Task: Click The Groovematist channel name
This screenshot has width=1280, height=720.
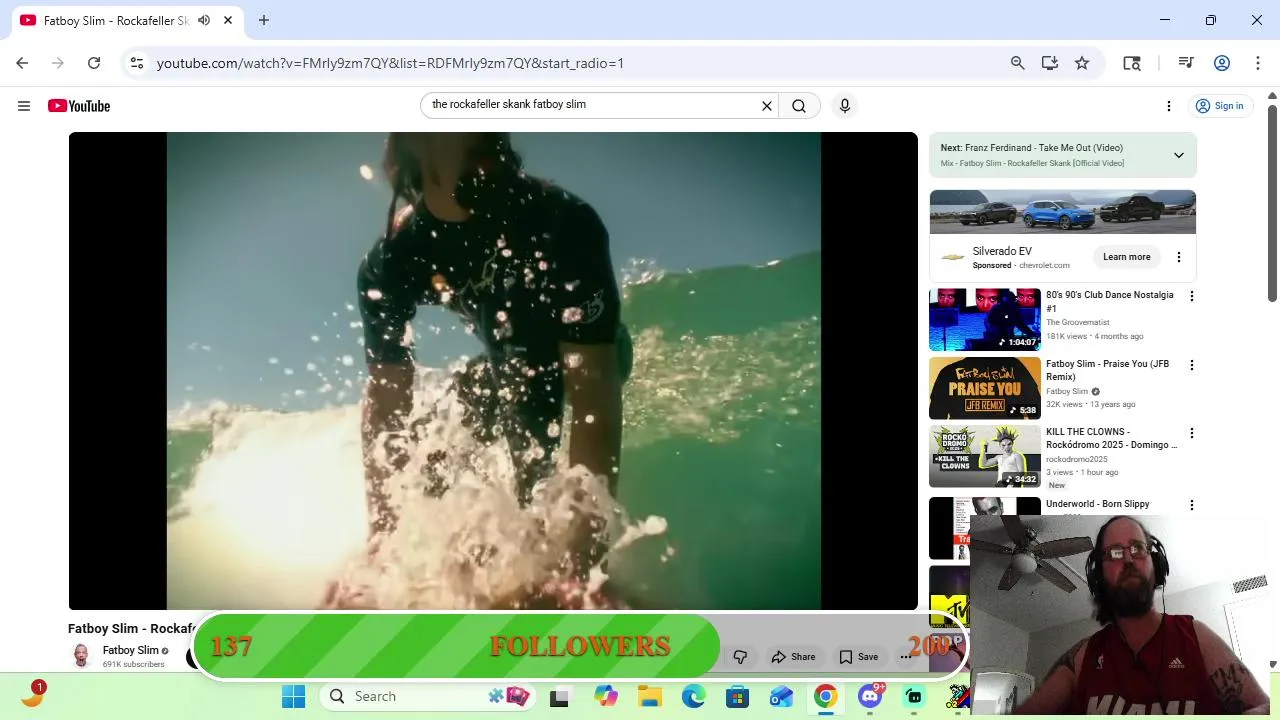Action: 1078,322
